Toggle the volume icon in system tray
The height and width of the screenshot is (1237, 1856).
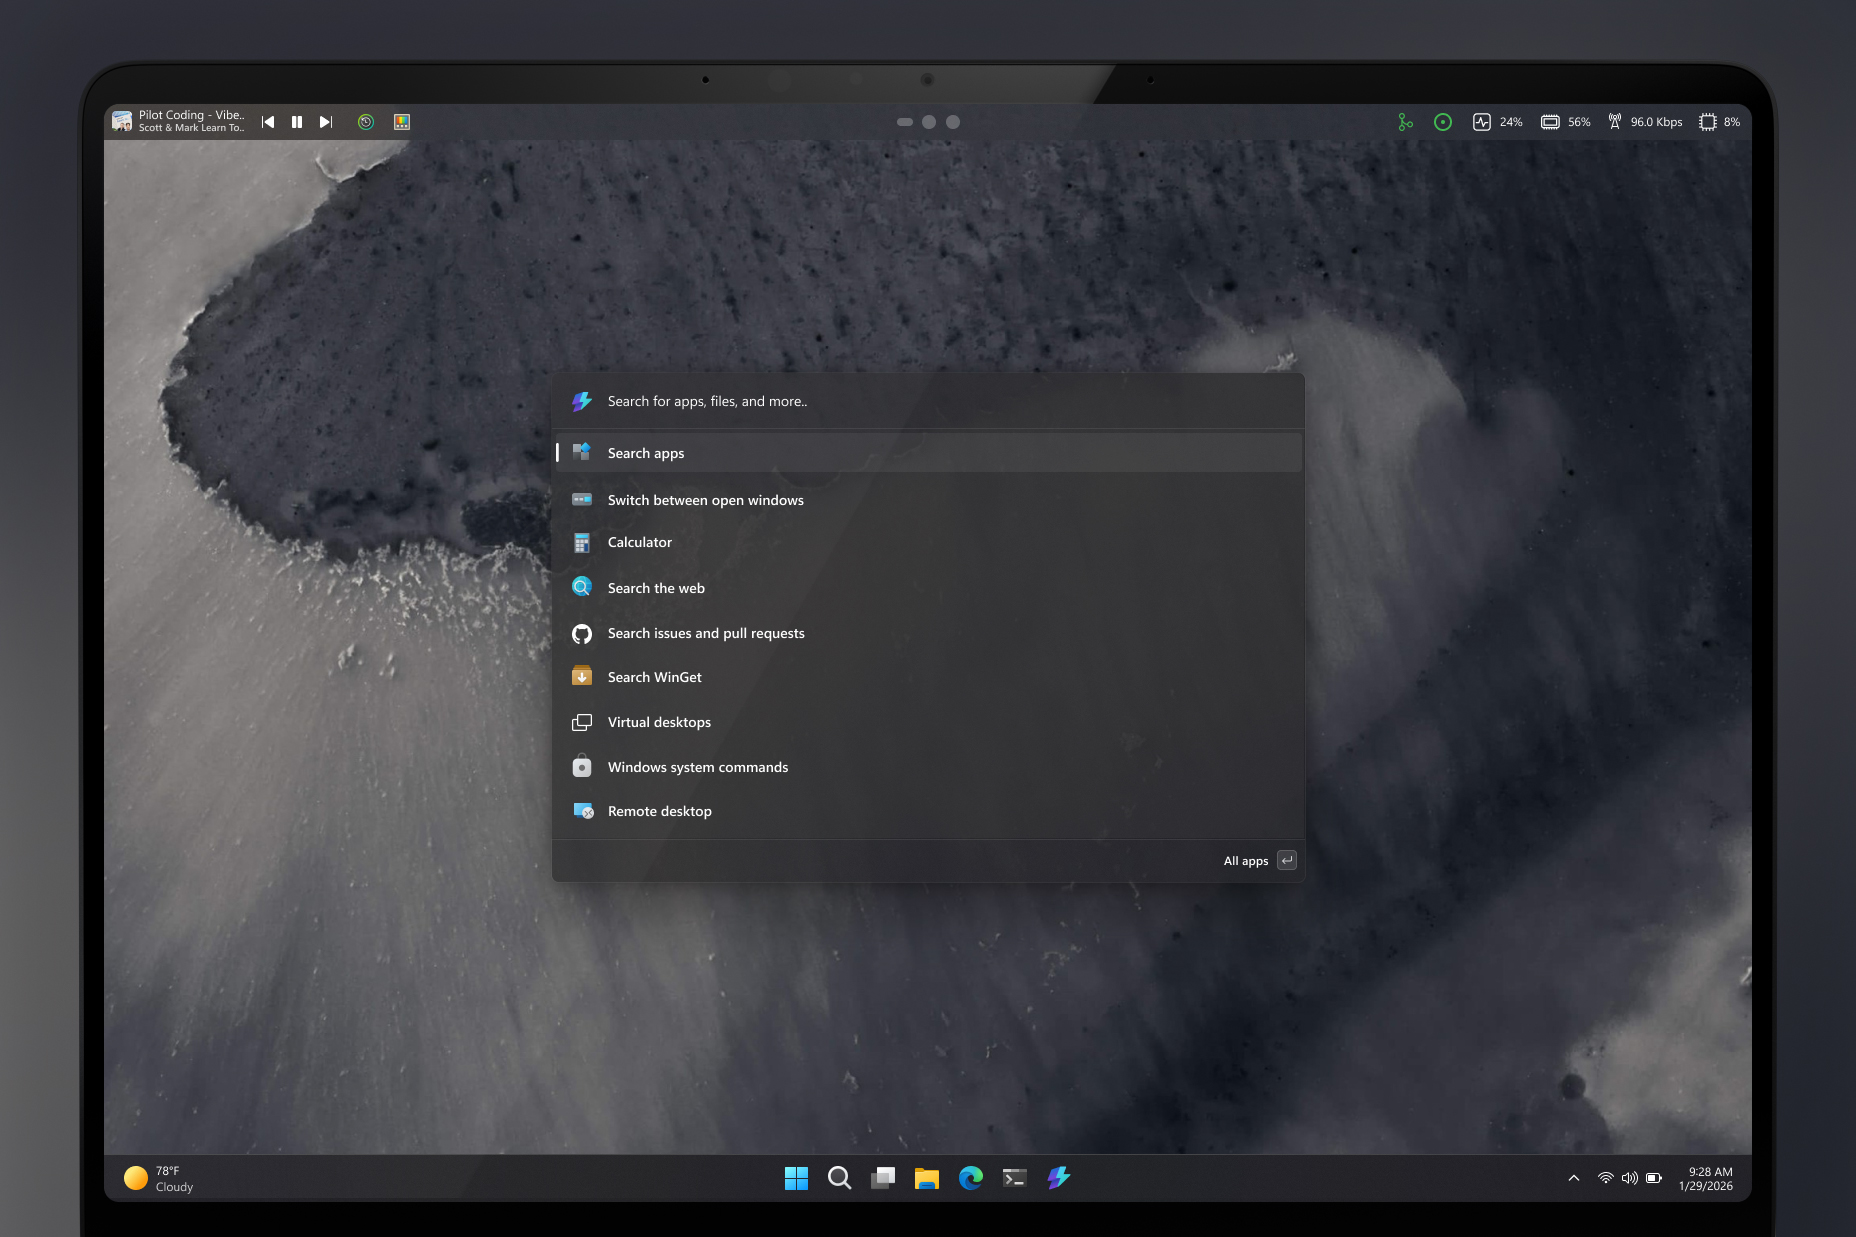[1629, 1178]
